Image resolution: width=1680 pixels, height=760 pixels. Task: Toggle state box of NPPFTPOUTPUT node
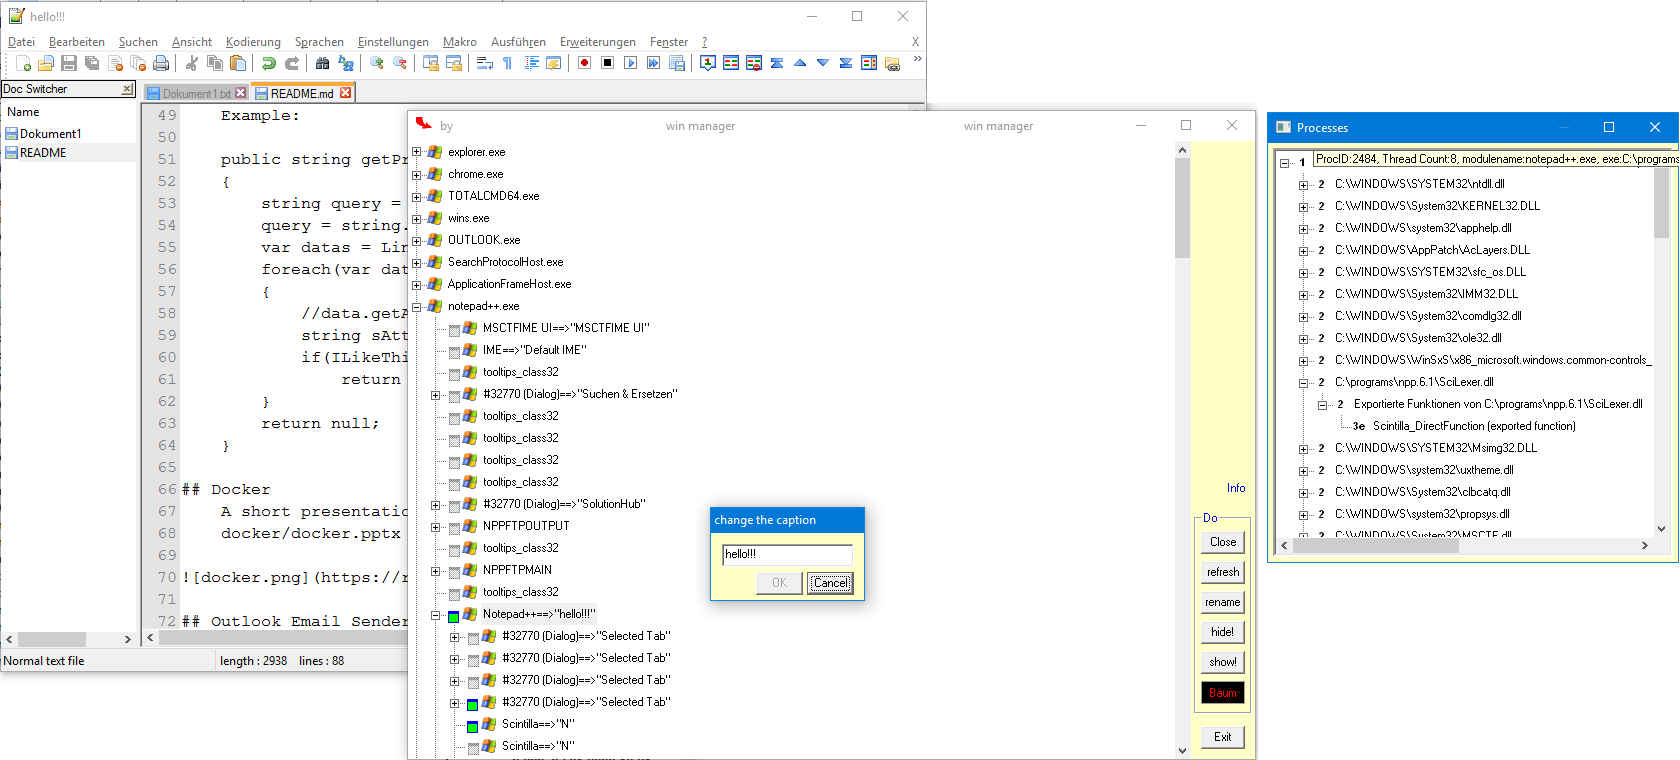click(454, 529)
